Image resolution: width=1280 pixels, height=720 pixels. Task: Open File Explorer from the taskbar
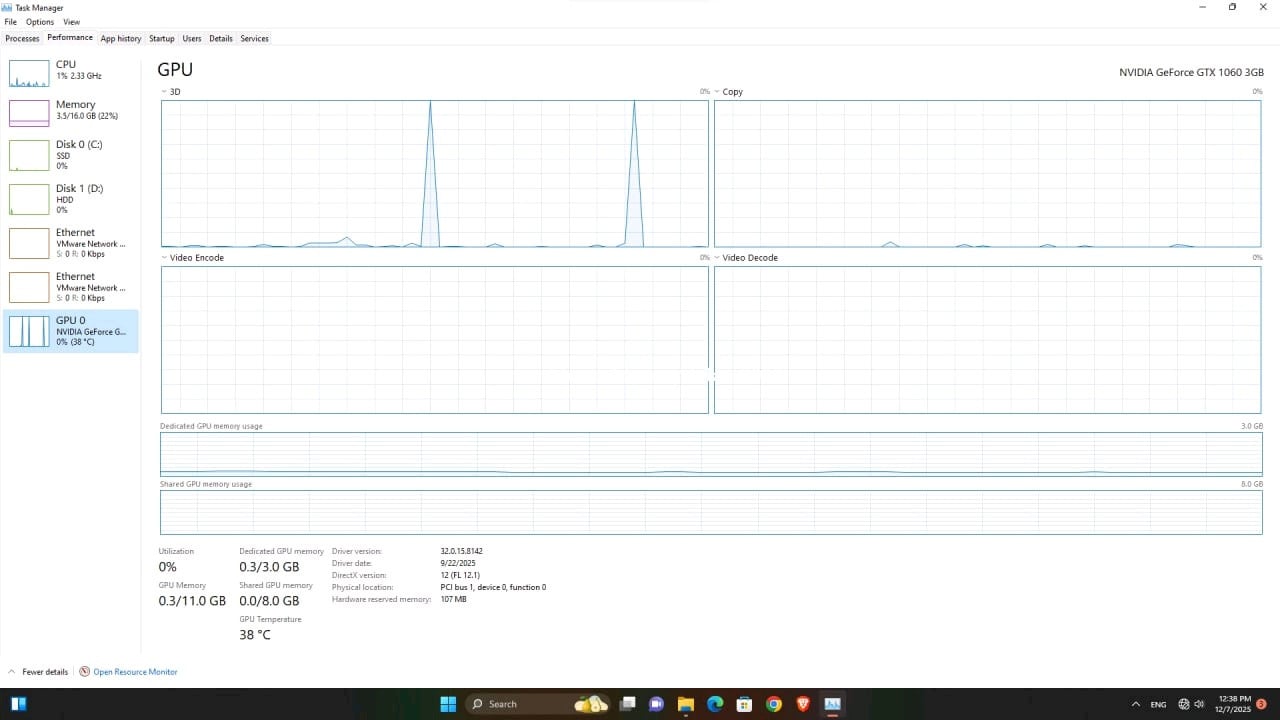click(x=686, y=704)
